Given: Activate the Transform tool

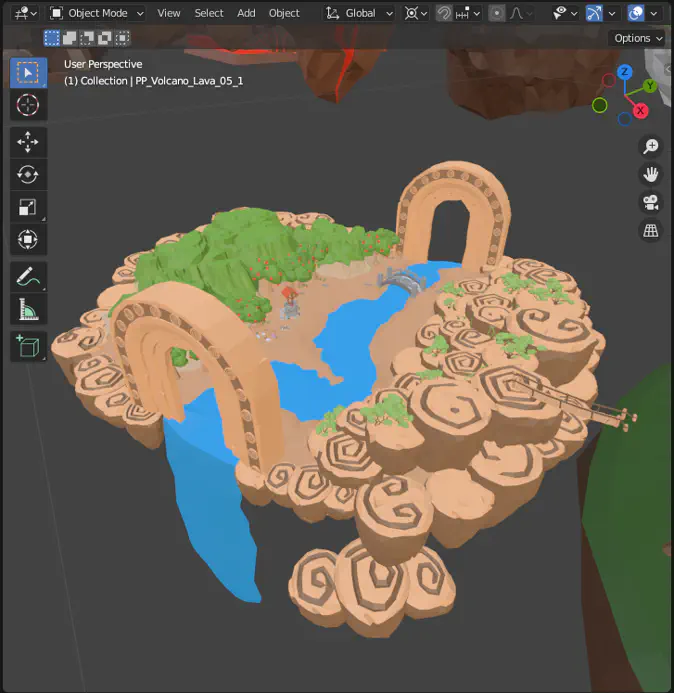Looking at the screenshot, I should pos(28,240).
